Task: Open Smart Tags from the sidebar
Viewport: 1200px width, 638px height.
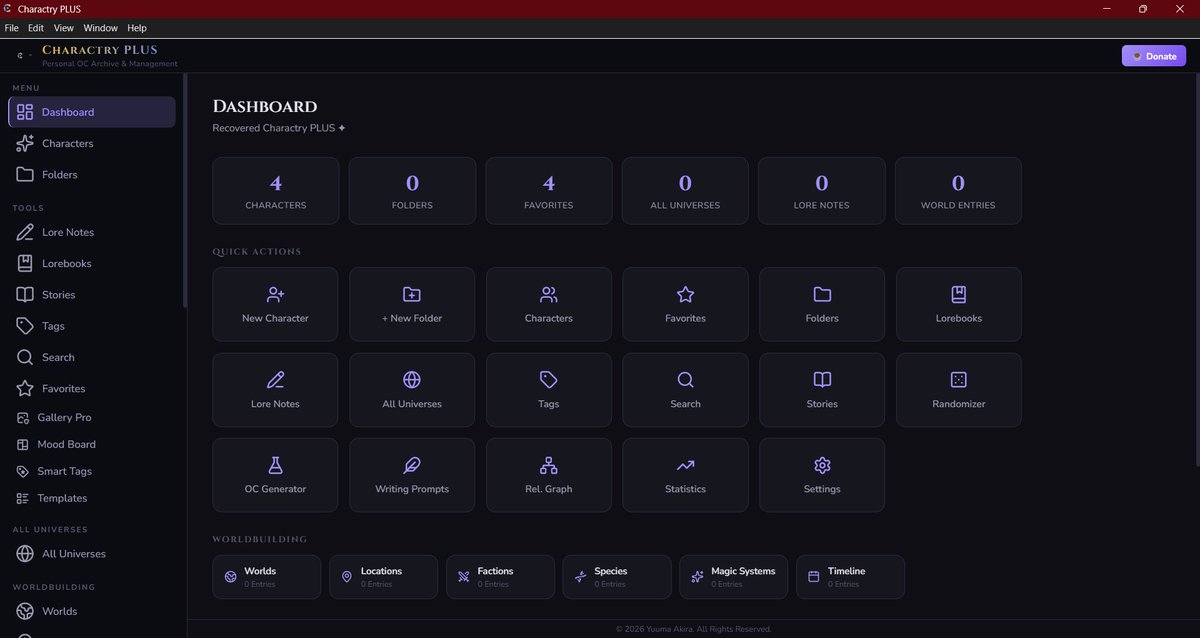Action: click(x=92, y=471)
